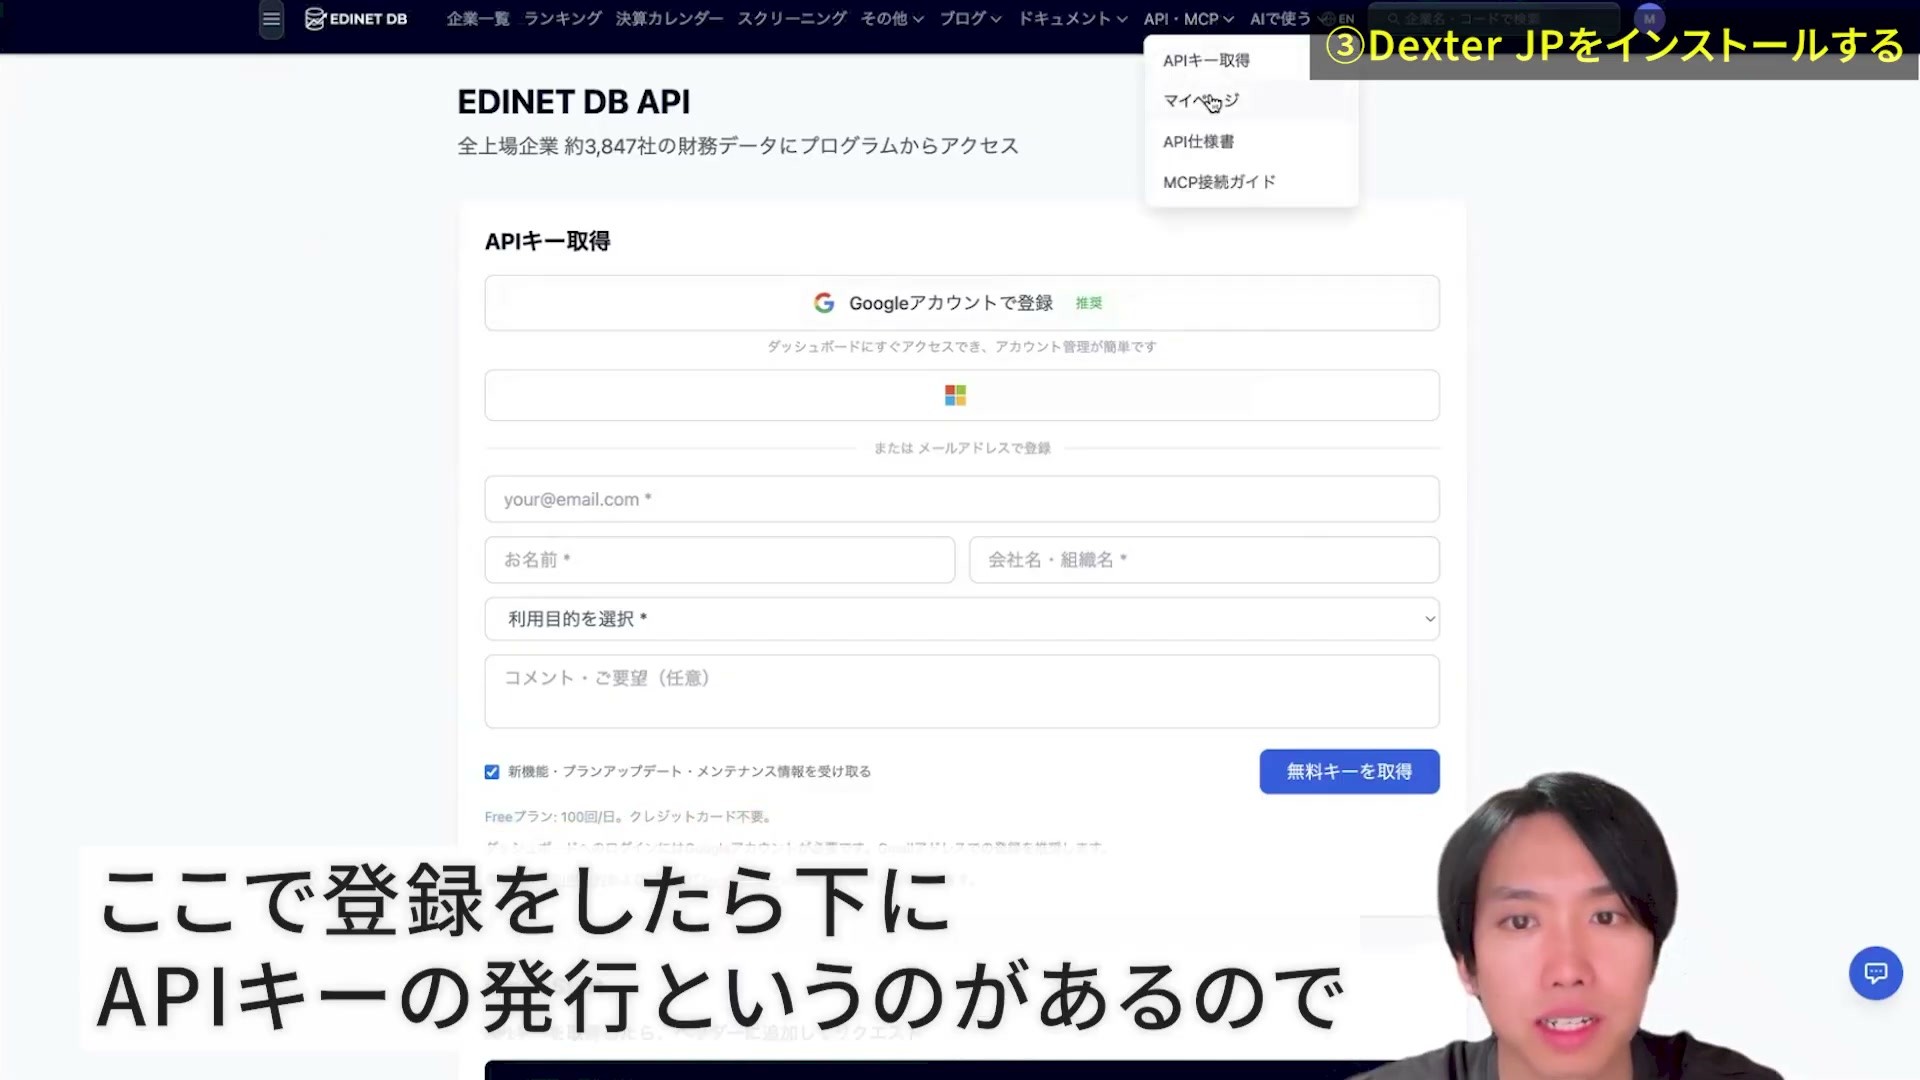This screenshot has height=1080, width=1920.
Task: Click the user avatar icon
Action: [1649, 18]
